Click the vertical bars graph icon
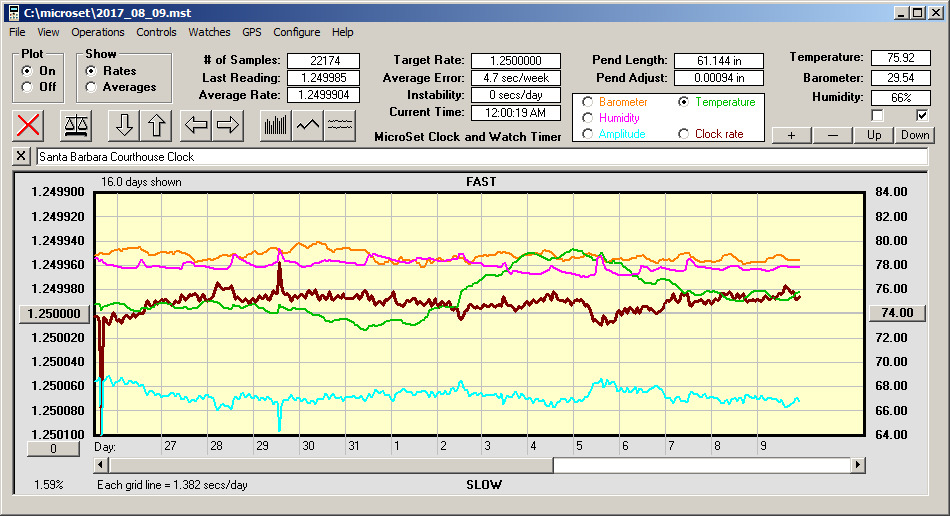 tap(275, 125)
